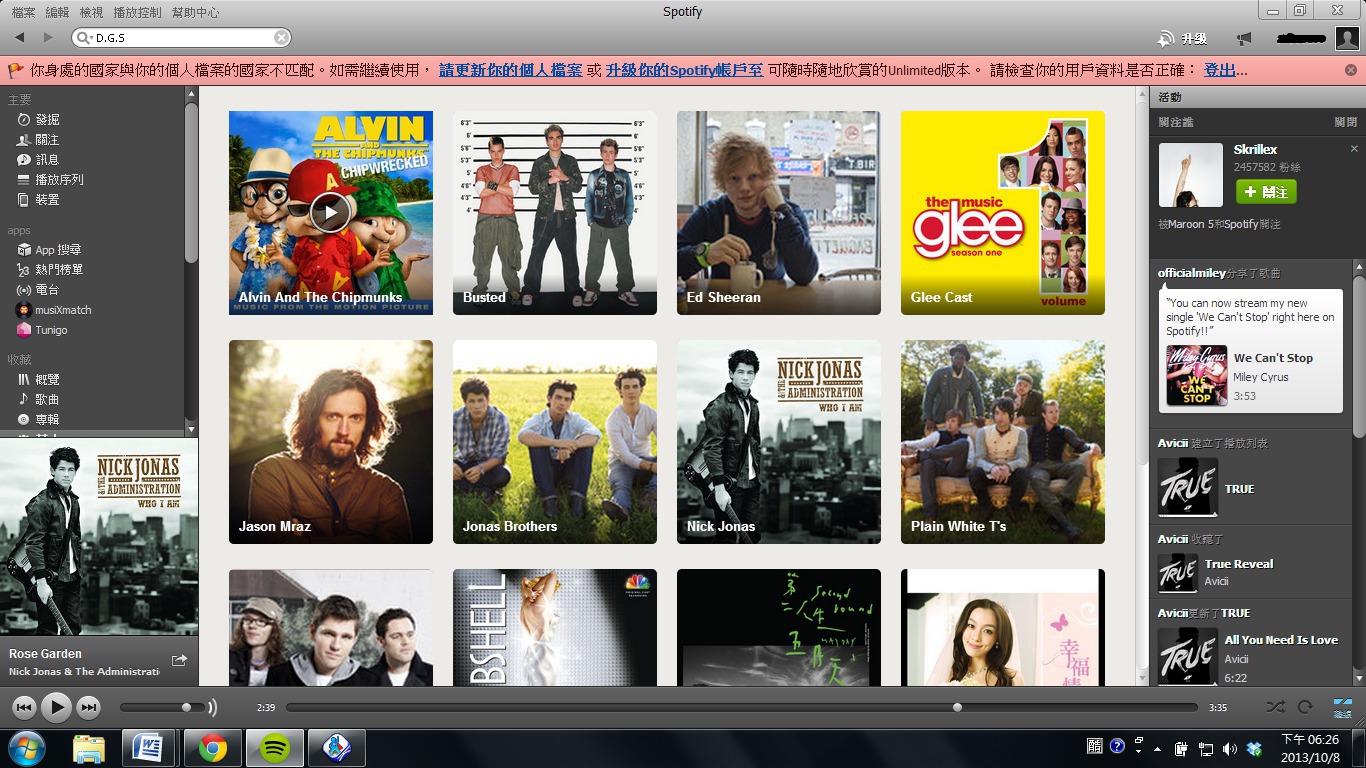The height and width of the screenshot is (768, 1366).
Task: Click the main play button
Action: tap(57, 708)
